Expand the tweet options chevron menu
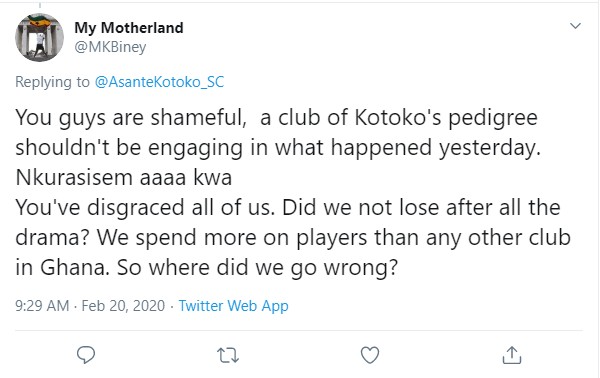The image size is (600, 378). [x=576, y=26]
